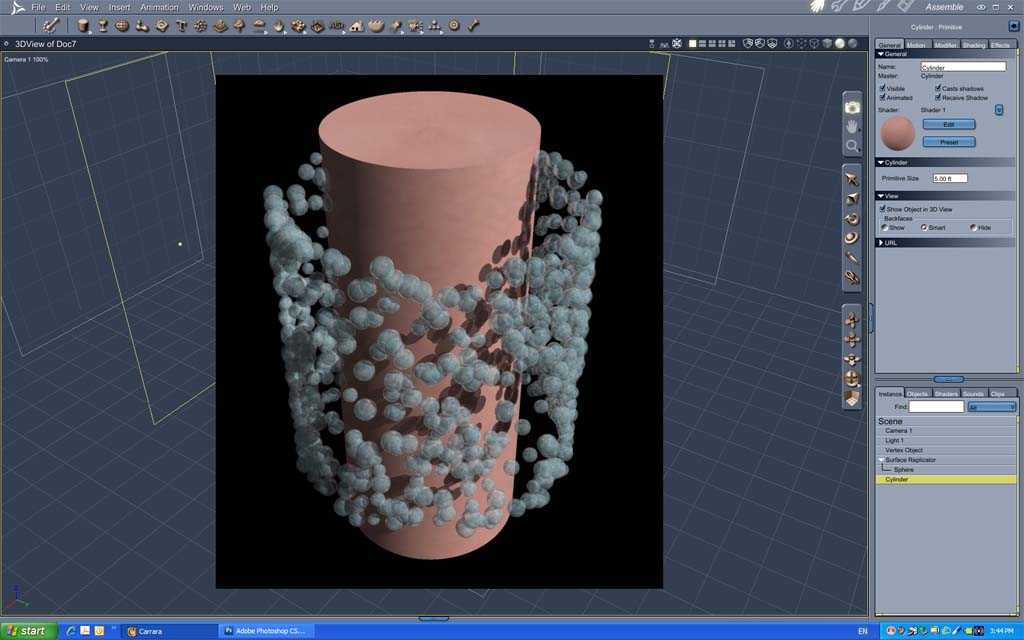Switch to the Effects tab
Screen dimensions: 1024x640
point(1000,45)
